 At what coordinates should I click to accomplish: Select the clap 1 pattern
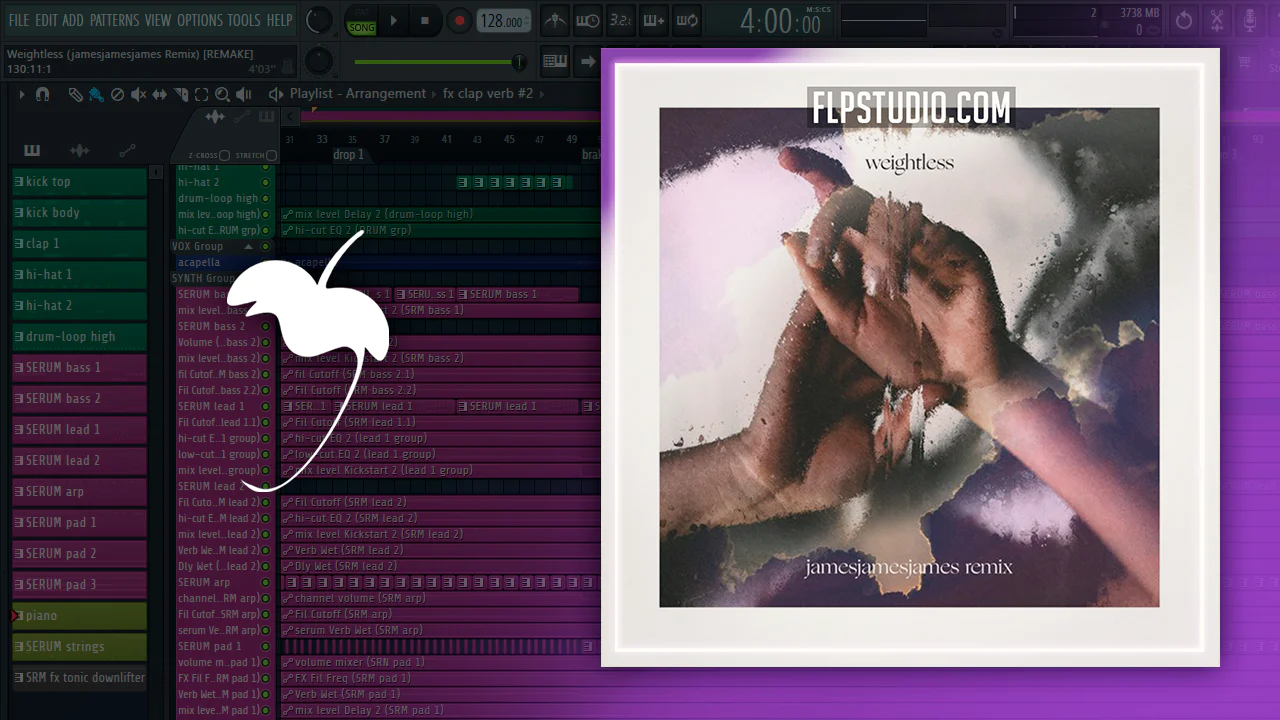tap(79, 244)
